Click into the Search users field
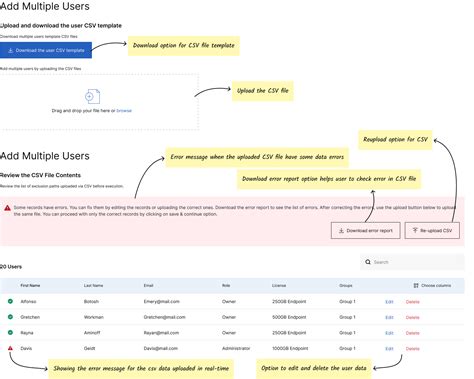474x379 pixels. (412, 262)
